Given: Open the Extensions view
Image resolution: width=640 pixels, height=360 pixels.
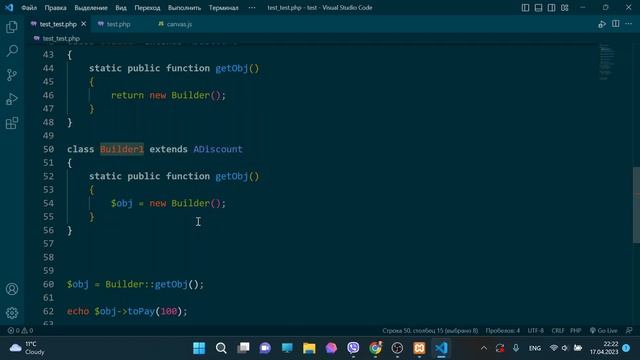Looking at the screenshot, I should 12,123.
